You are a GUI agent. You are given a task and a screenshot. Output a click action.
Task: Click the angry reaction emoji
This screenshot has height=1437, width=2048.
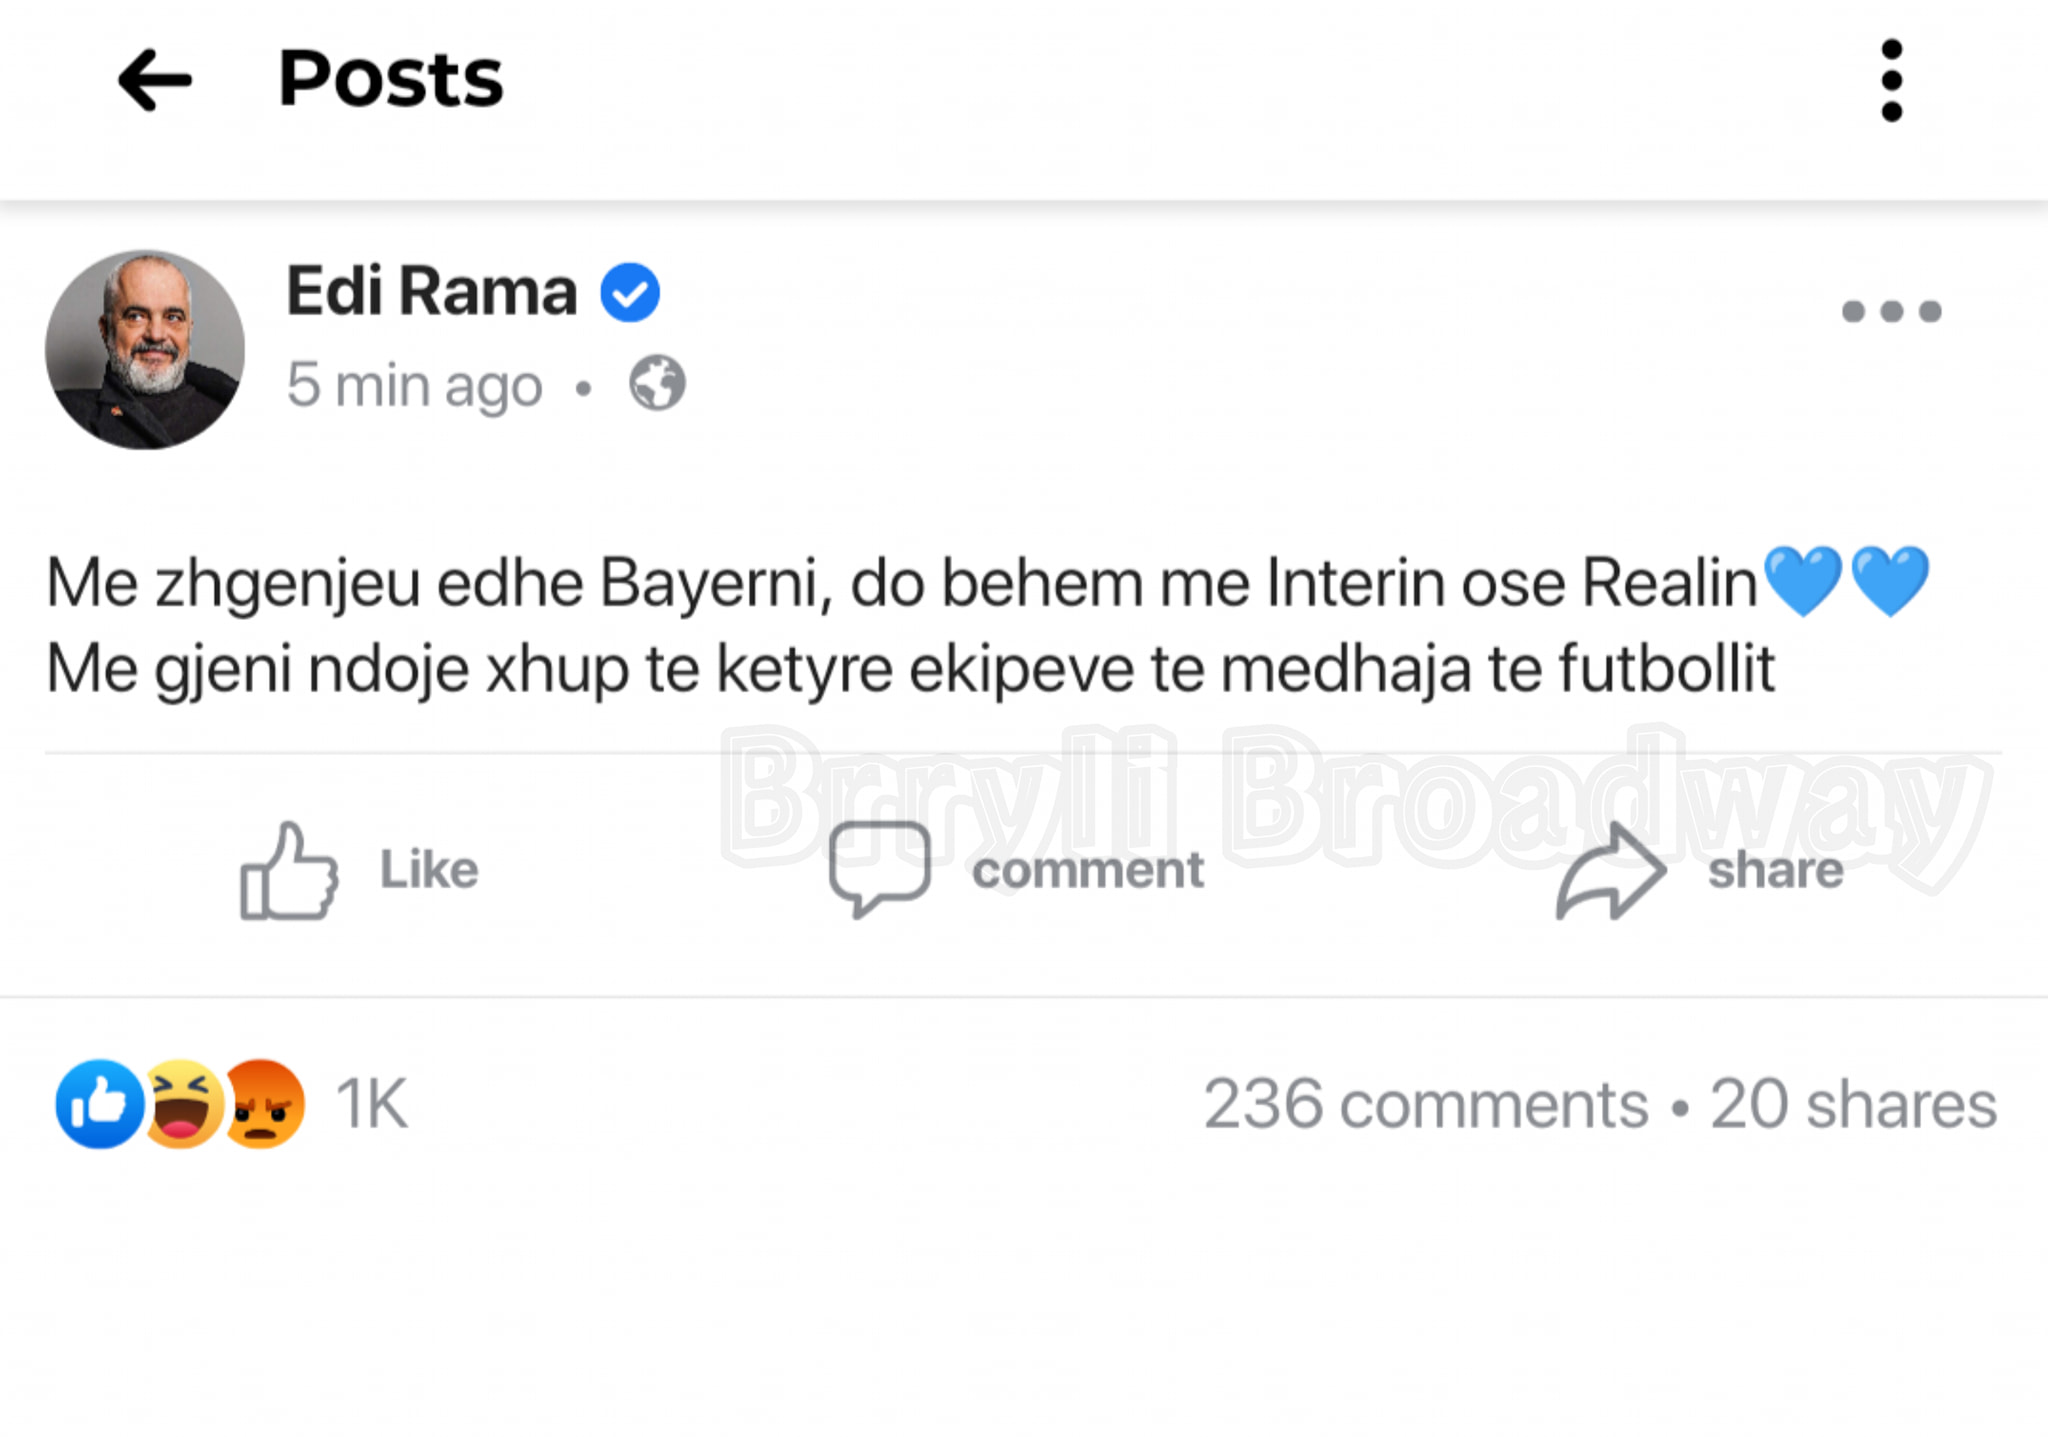pyautogui.click(x=264, y=1104)
